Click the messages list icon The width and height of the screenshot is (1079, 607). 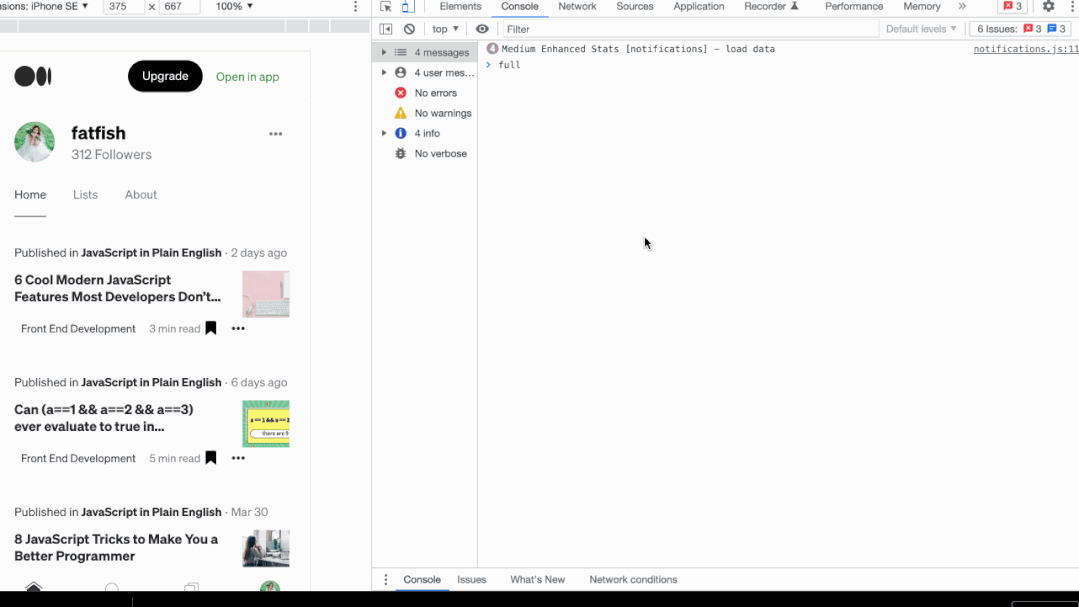(400, 52)
